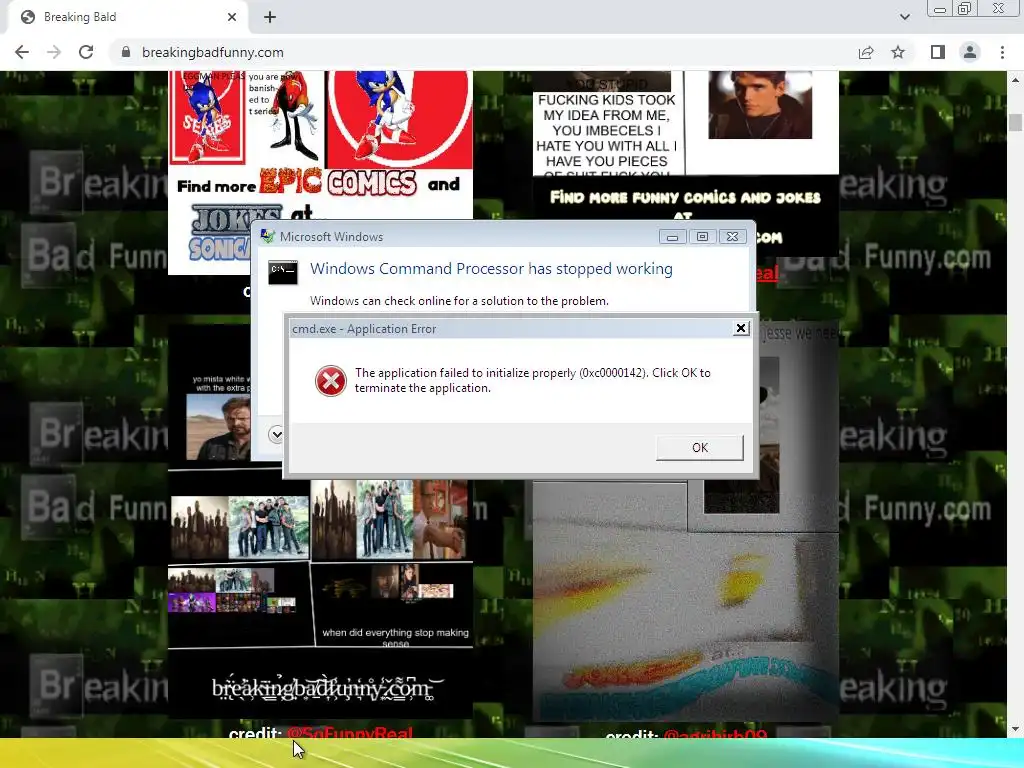Screen dimensions: 1024x768
Task: Bookmark this page with the star
Action: coord(898,52)
